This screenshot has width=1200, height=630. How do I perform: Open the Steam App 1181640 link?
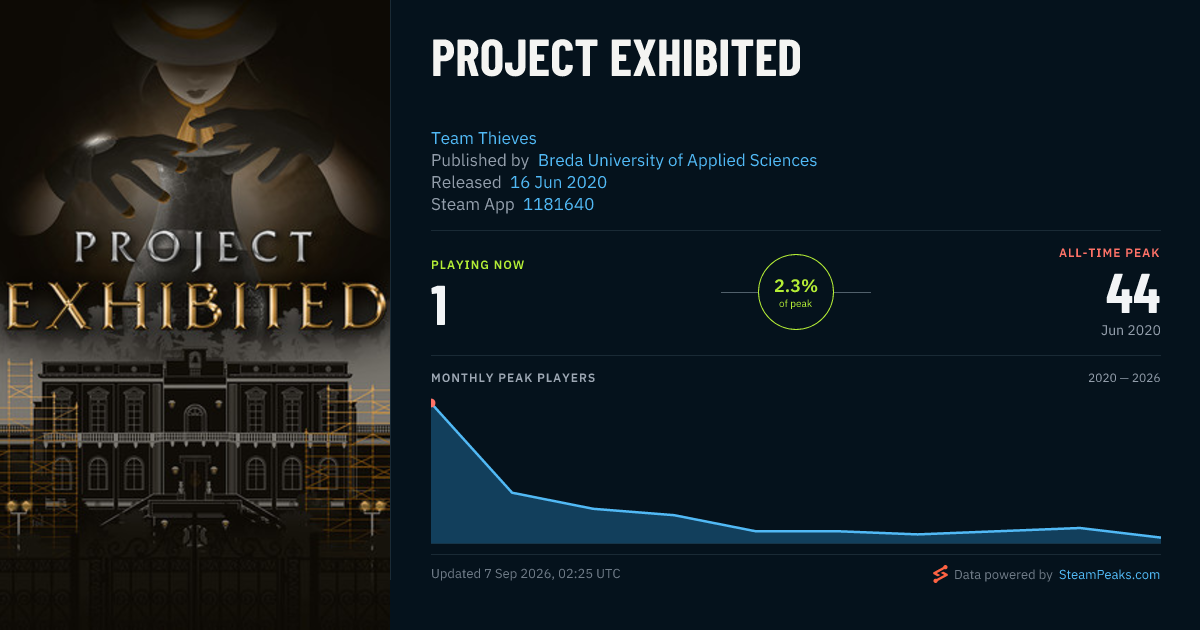[558, 204]
